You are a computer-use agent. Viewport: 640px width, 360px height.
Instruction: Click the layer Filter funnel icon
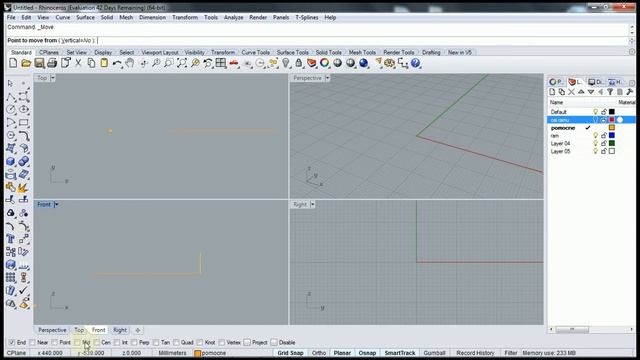pyautogui.click(x=610, y=92)
